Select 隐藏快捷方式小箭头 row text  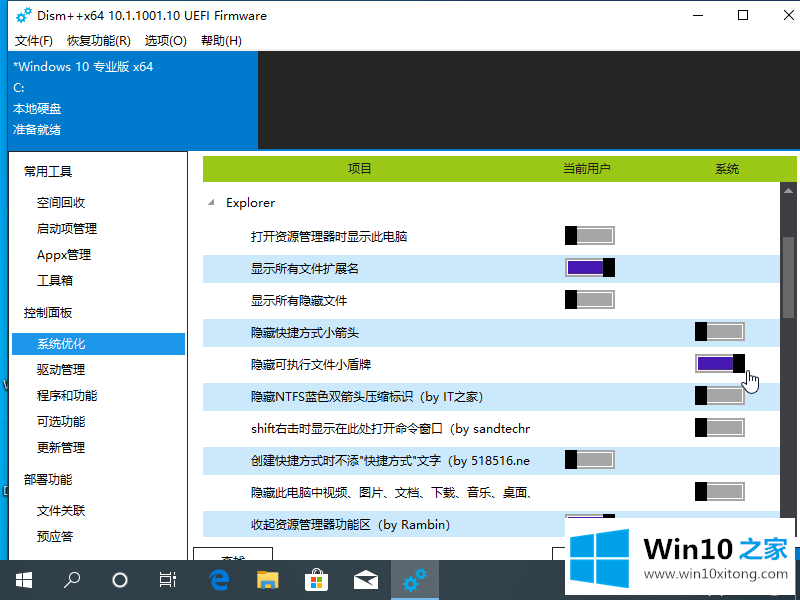[305, 333]
